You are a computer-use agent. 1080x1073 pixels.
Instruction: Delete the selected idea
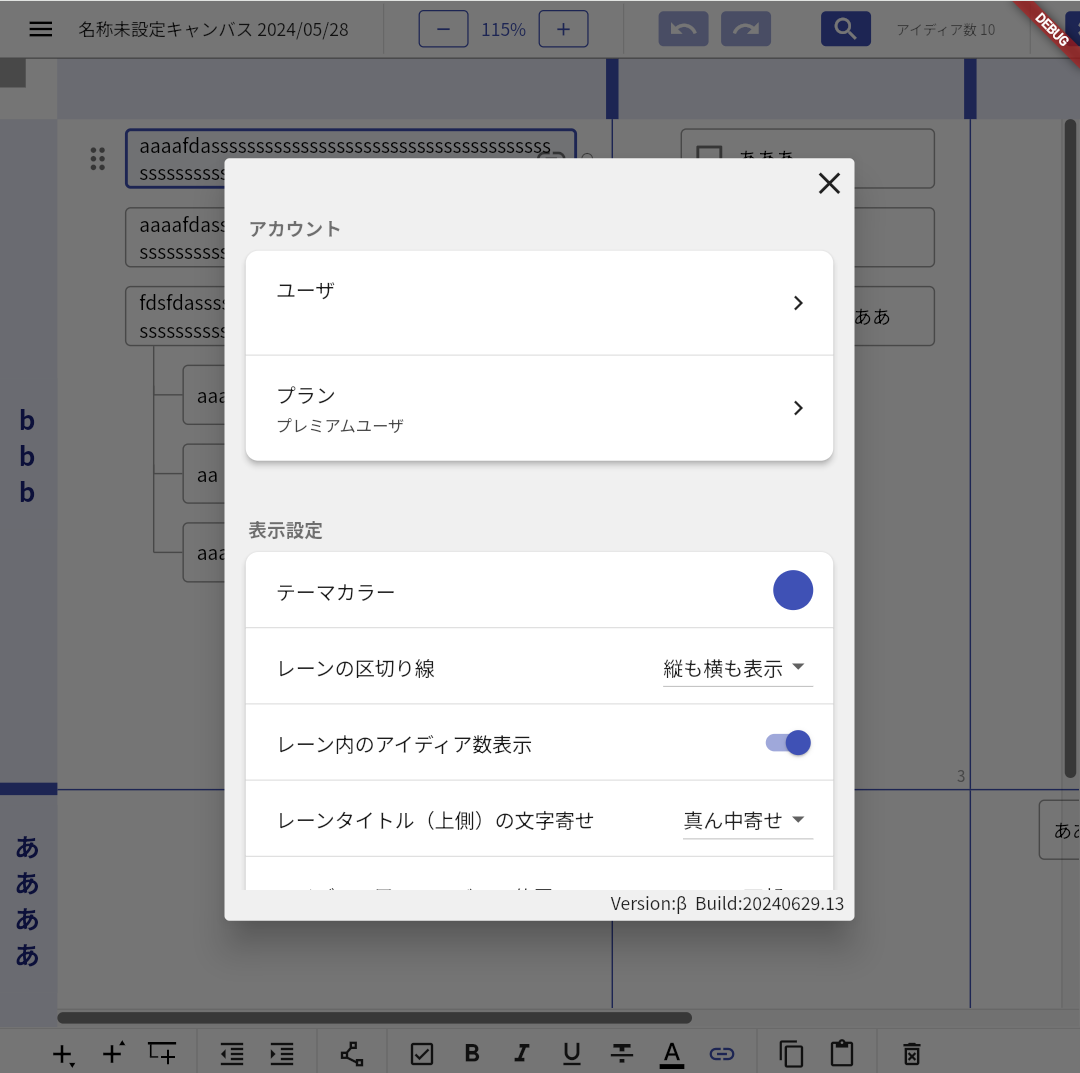click(x=912, y=1054)
